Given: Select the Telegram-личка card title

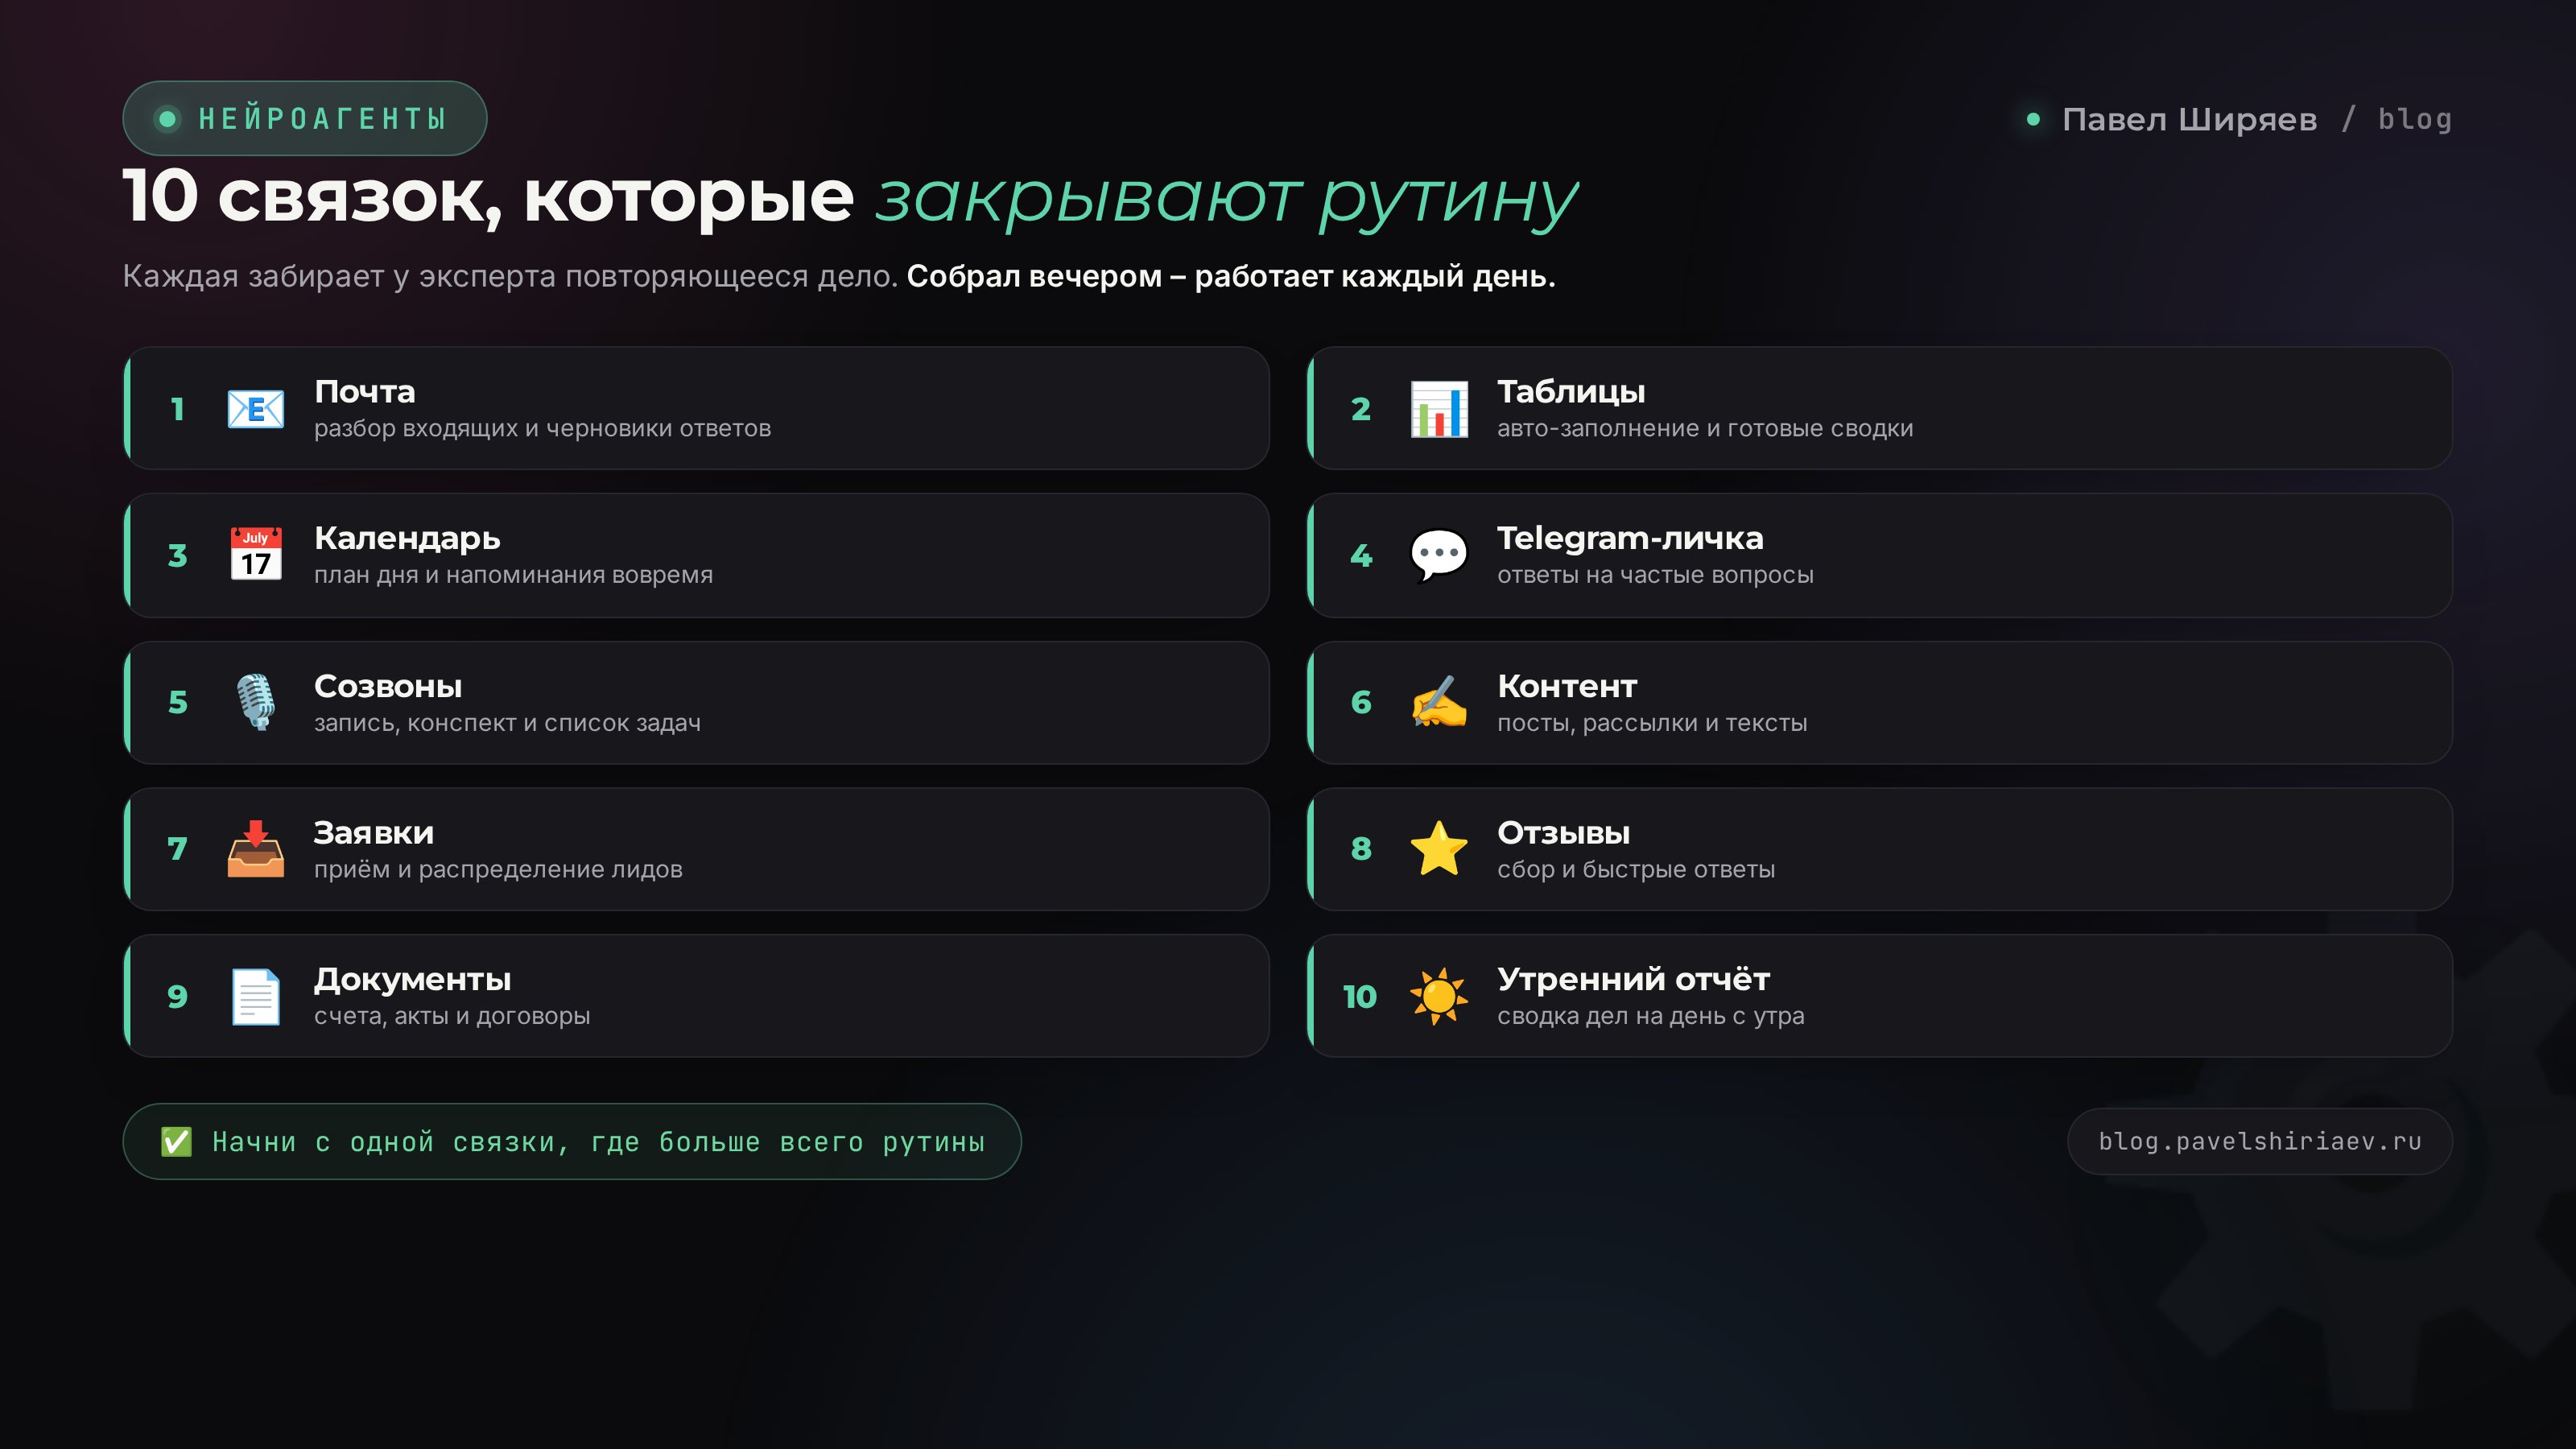Looking at the screenshot, I should tap(1630, 538).
